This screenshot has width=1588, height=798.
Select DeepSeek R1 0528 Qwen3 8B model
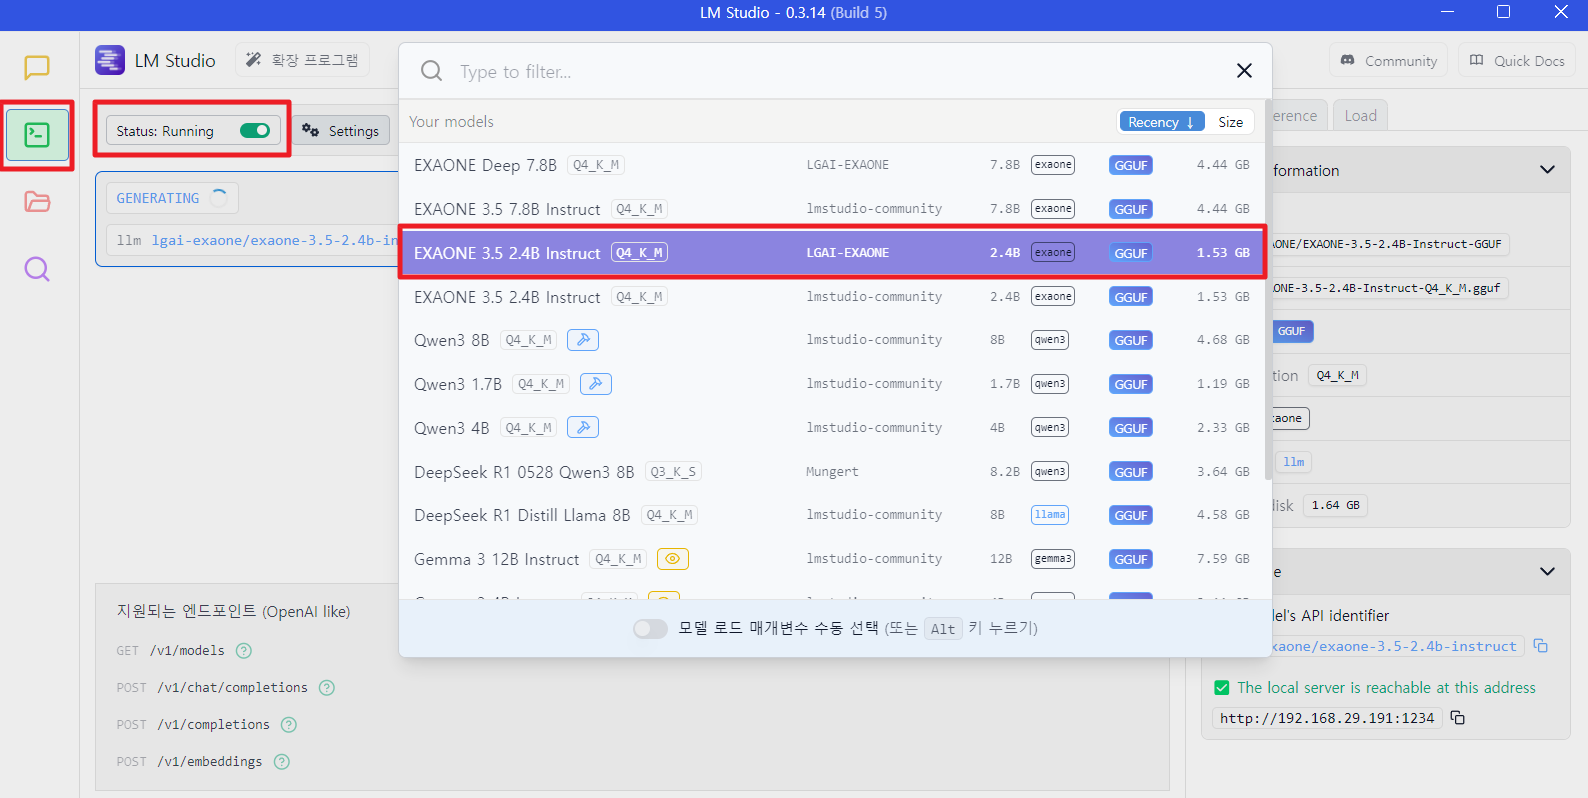832,472
